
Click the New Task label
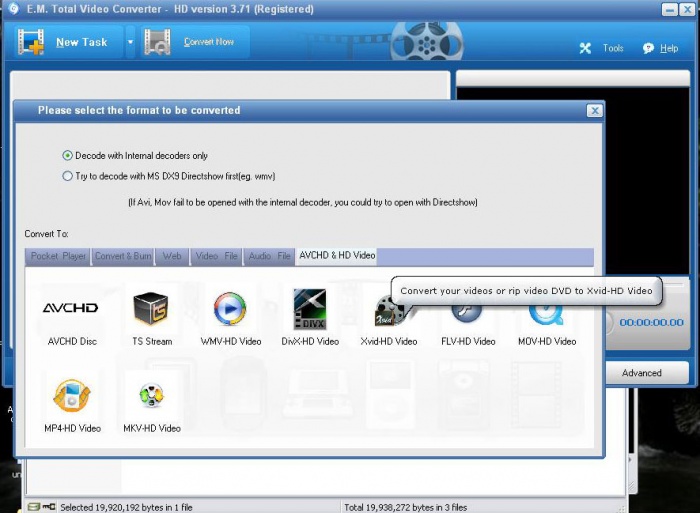tap(82, 42)
